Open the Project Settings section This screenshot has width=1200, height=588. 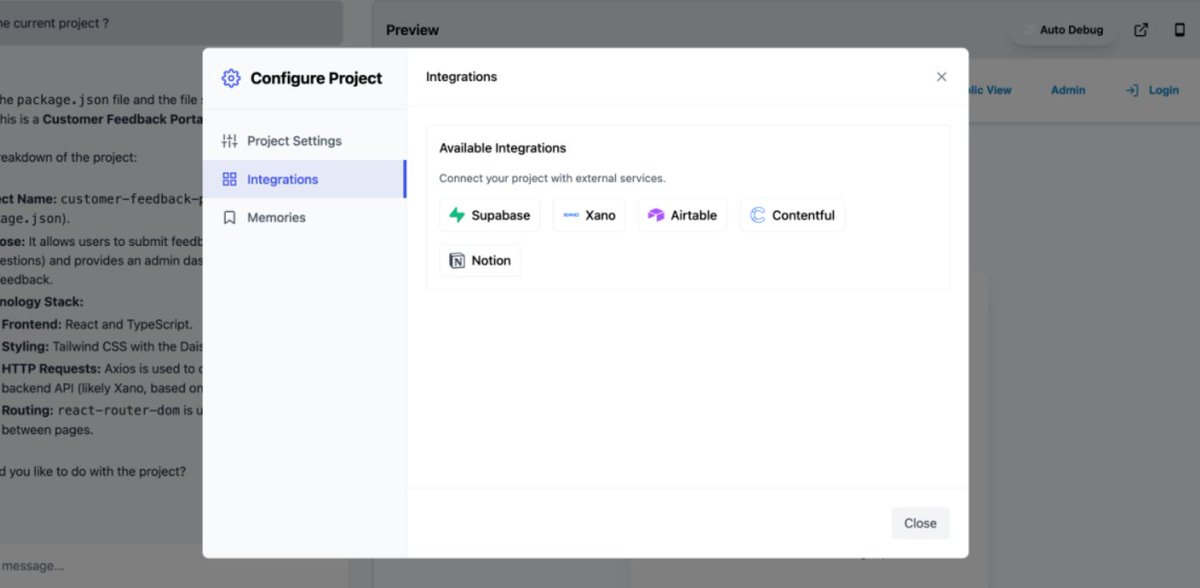[x=304, y=141]
